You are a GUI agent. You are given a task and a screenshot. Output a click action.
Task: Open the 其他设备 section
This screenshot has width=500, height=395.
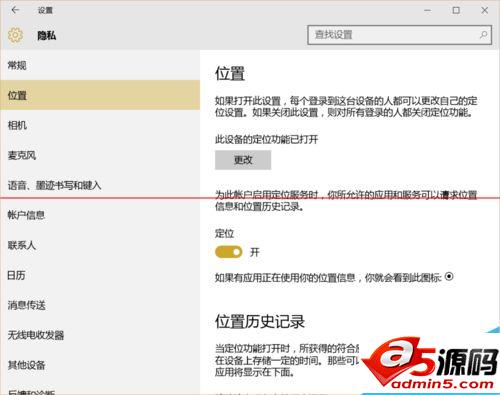point(100,365)
